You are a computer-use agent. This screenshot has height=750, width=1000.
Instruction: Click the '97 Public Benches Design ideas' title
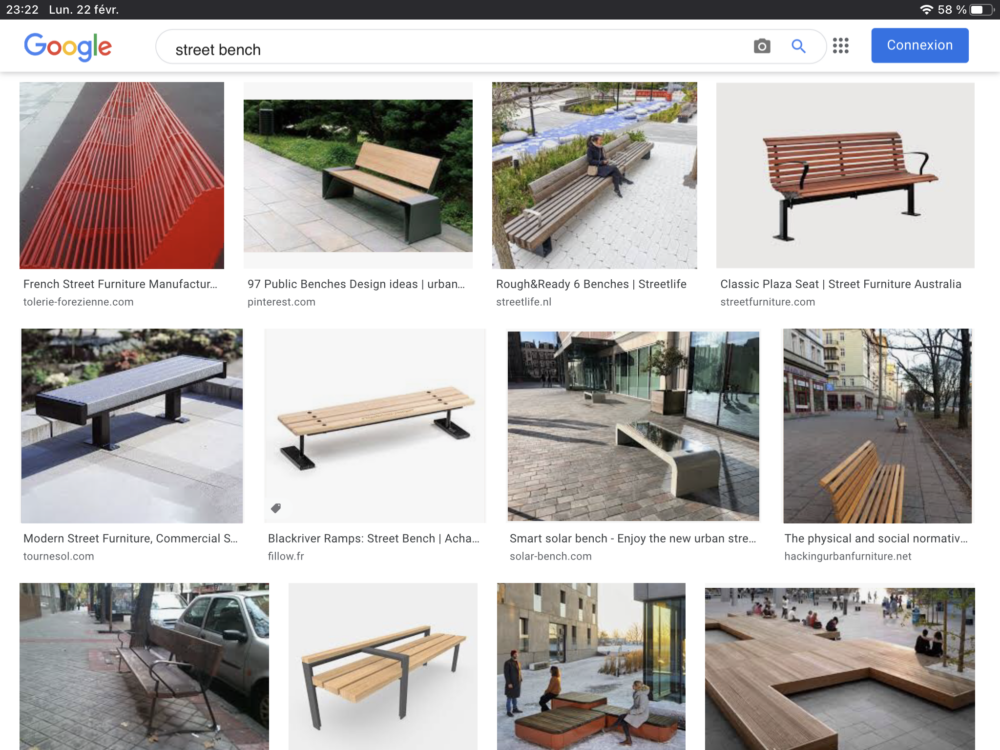(x=356, y=284)
